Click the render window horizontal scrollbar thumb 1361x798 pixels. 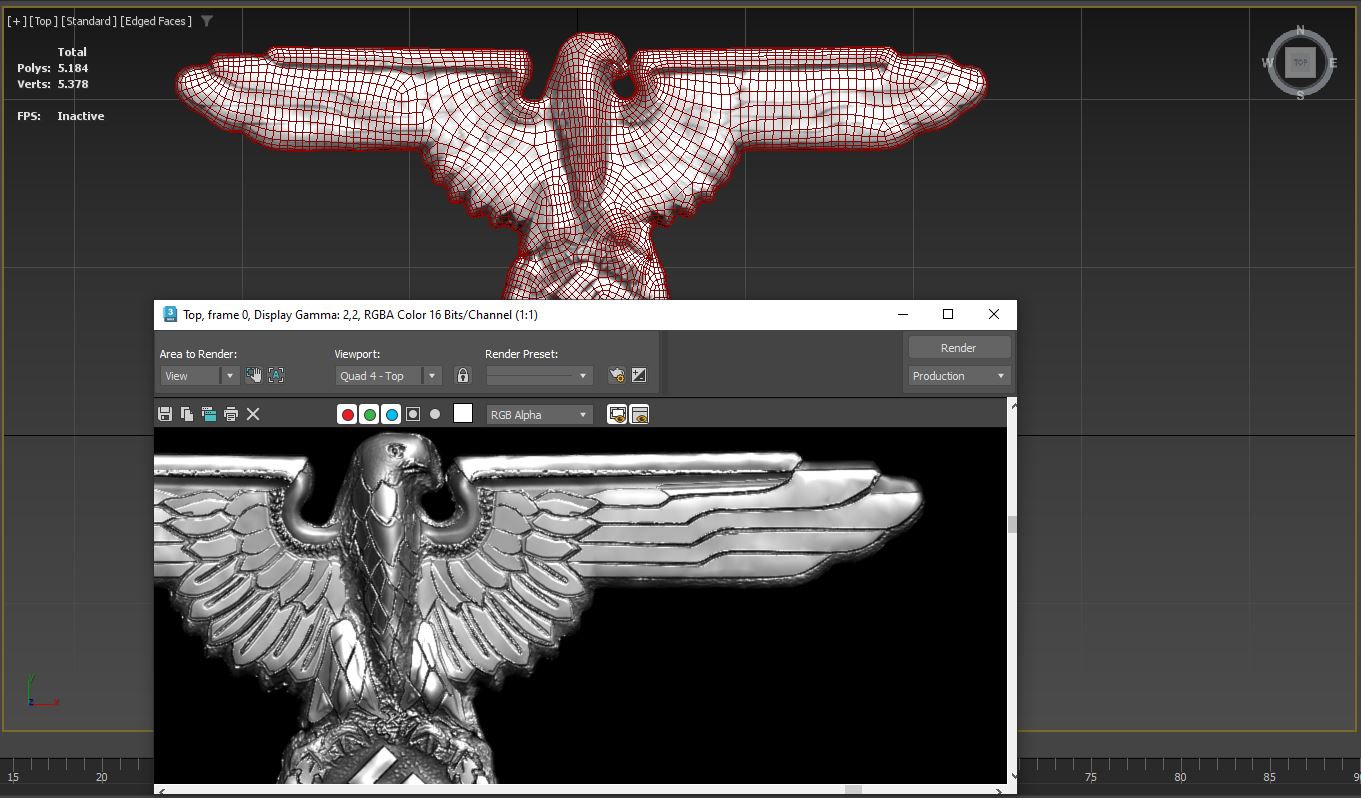coord(853,790)
